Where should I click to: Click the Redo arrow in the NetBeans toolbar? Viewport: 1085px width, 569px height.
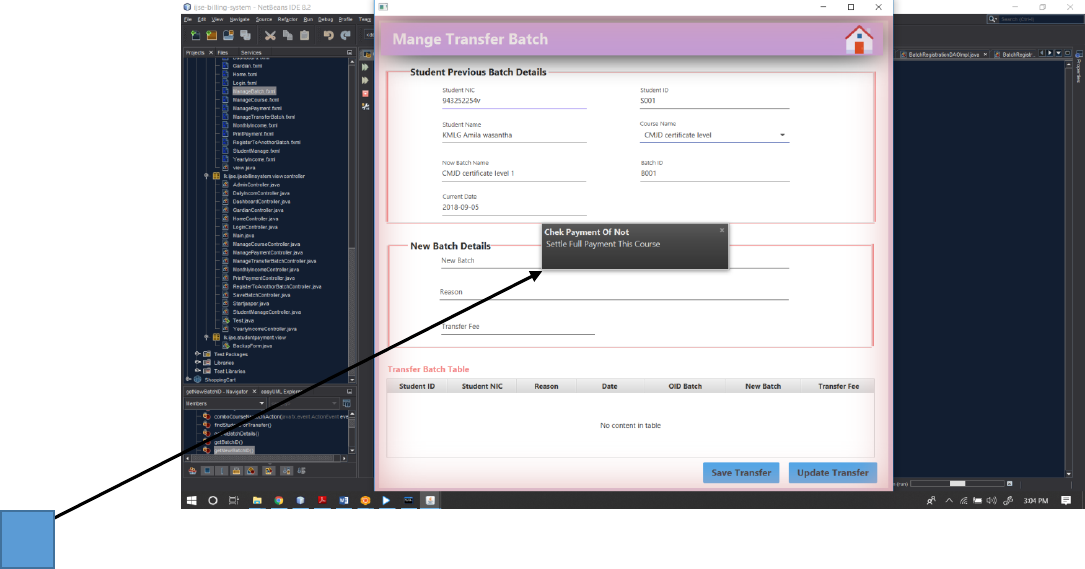coord(345,35)
